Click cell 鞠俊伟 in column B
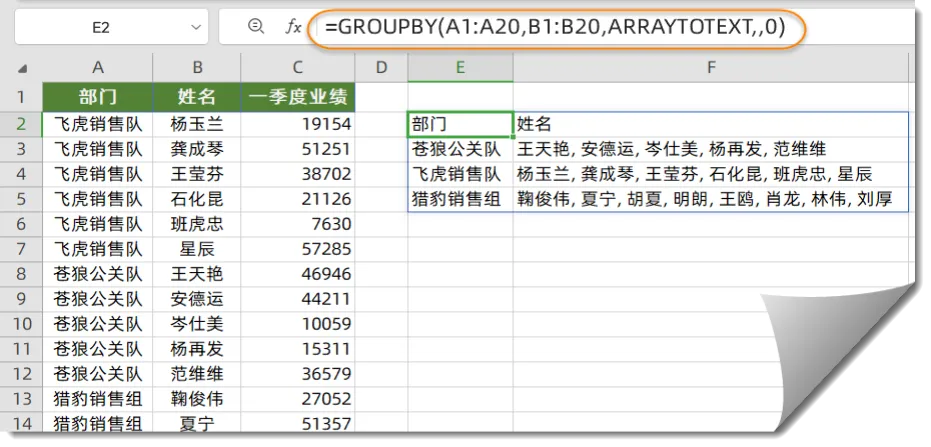Viewport: 931px width, 447px height. (x=197, y=398)
